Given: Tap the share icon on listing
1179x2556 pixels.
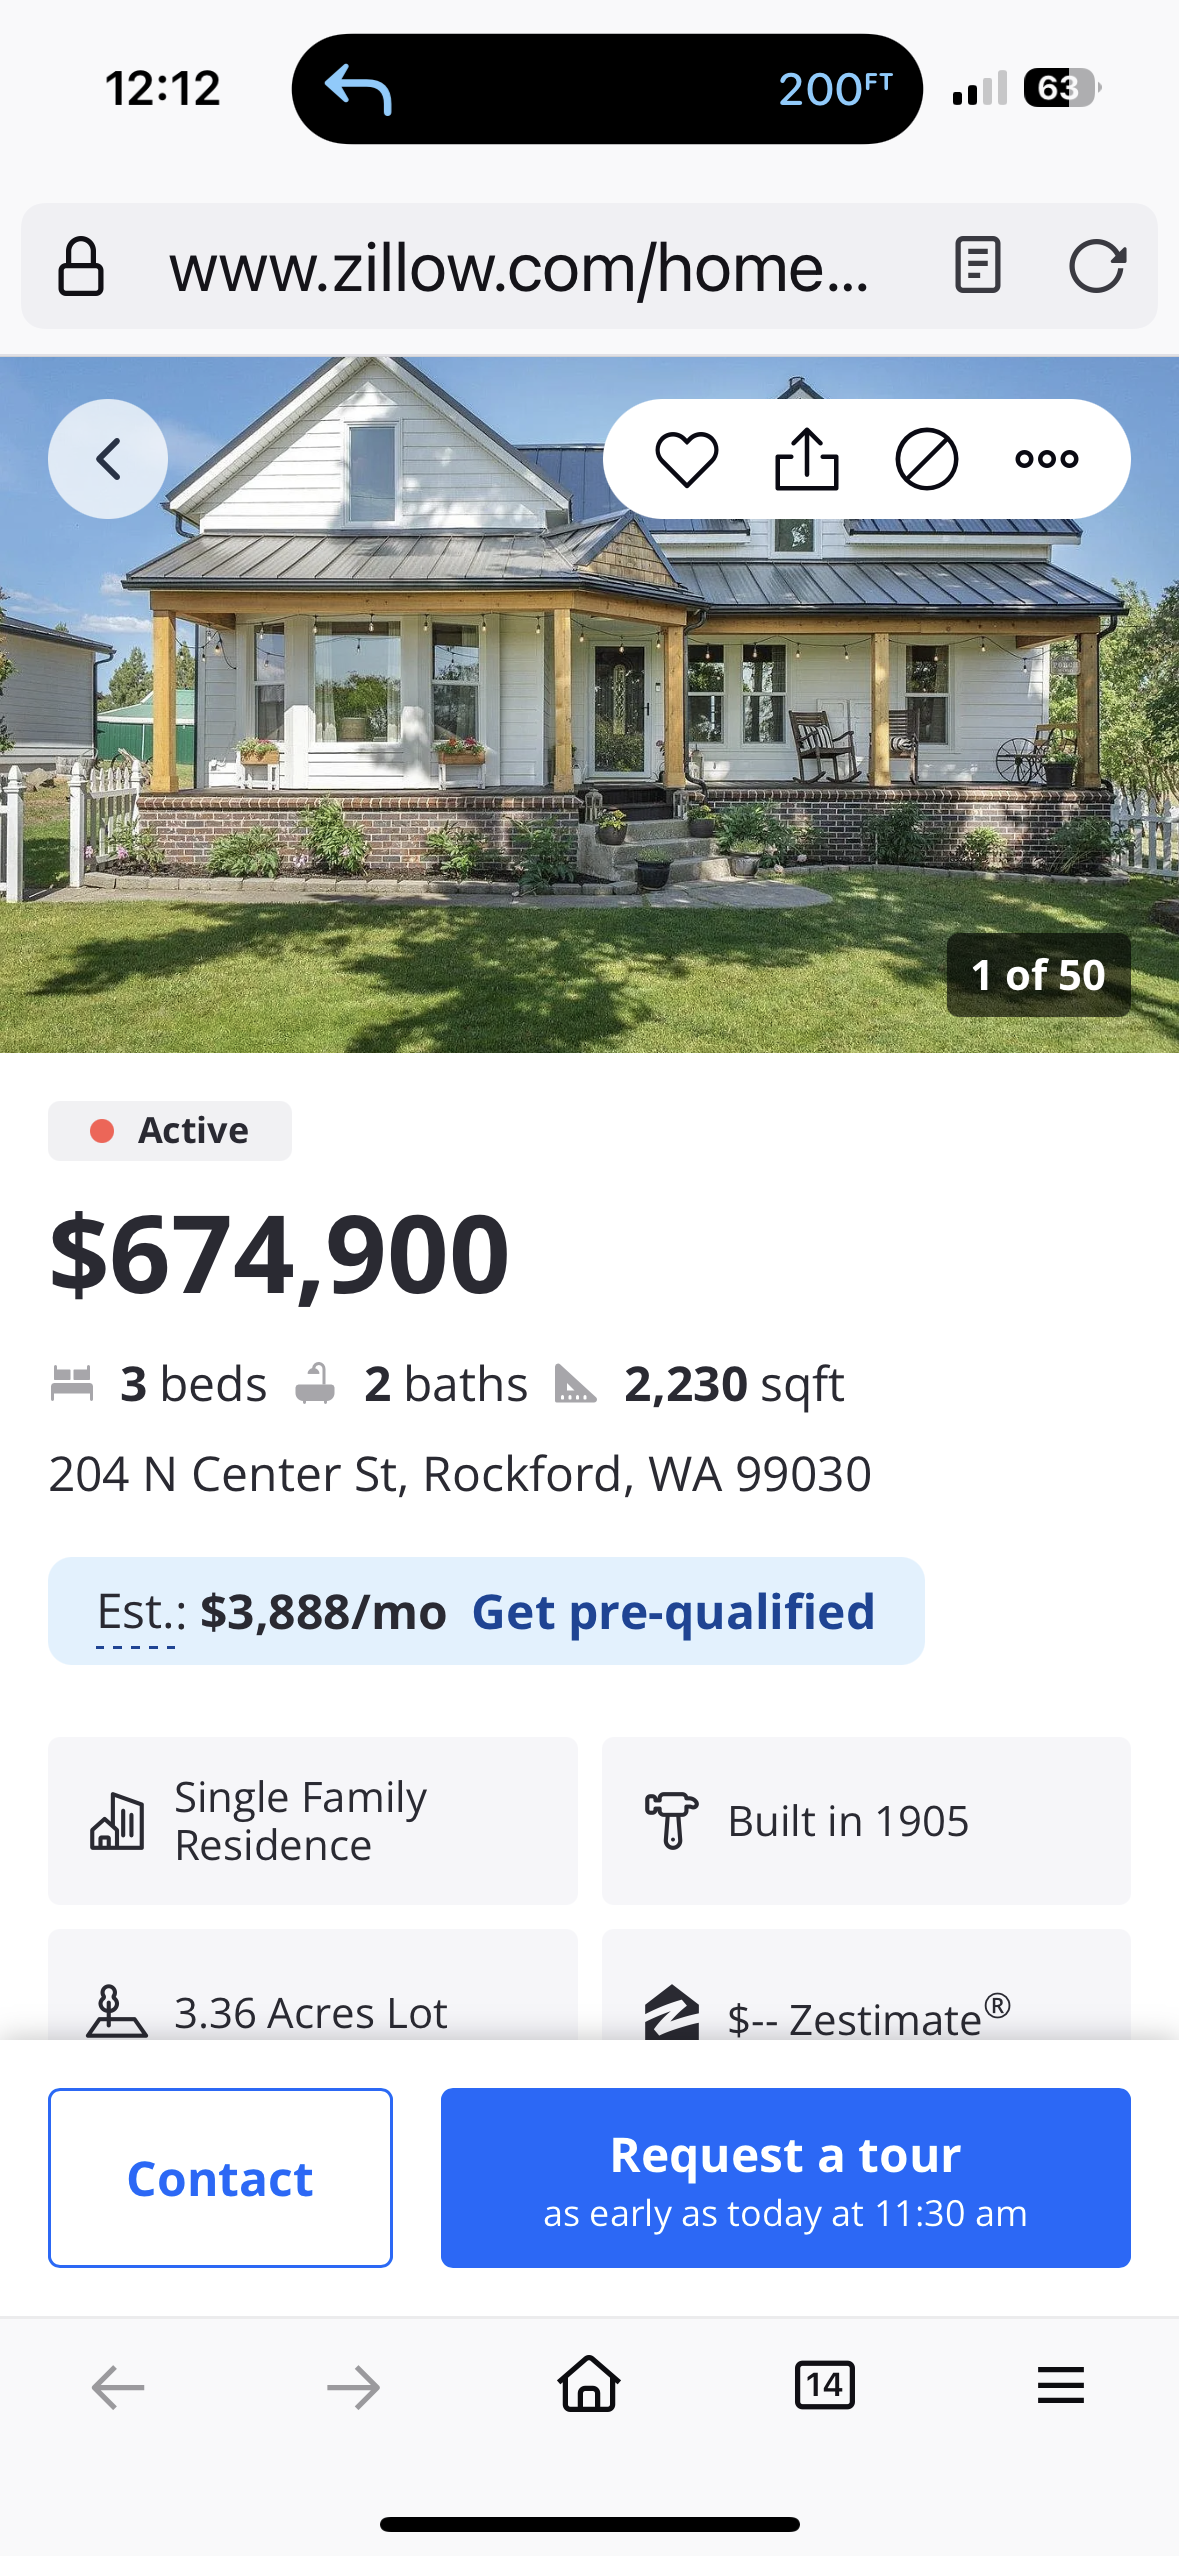Looking at the screenshot, I should 806,459.
